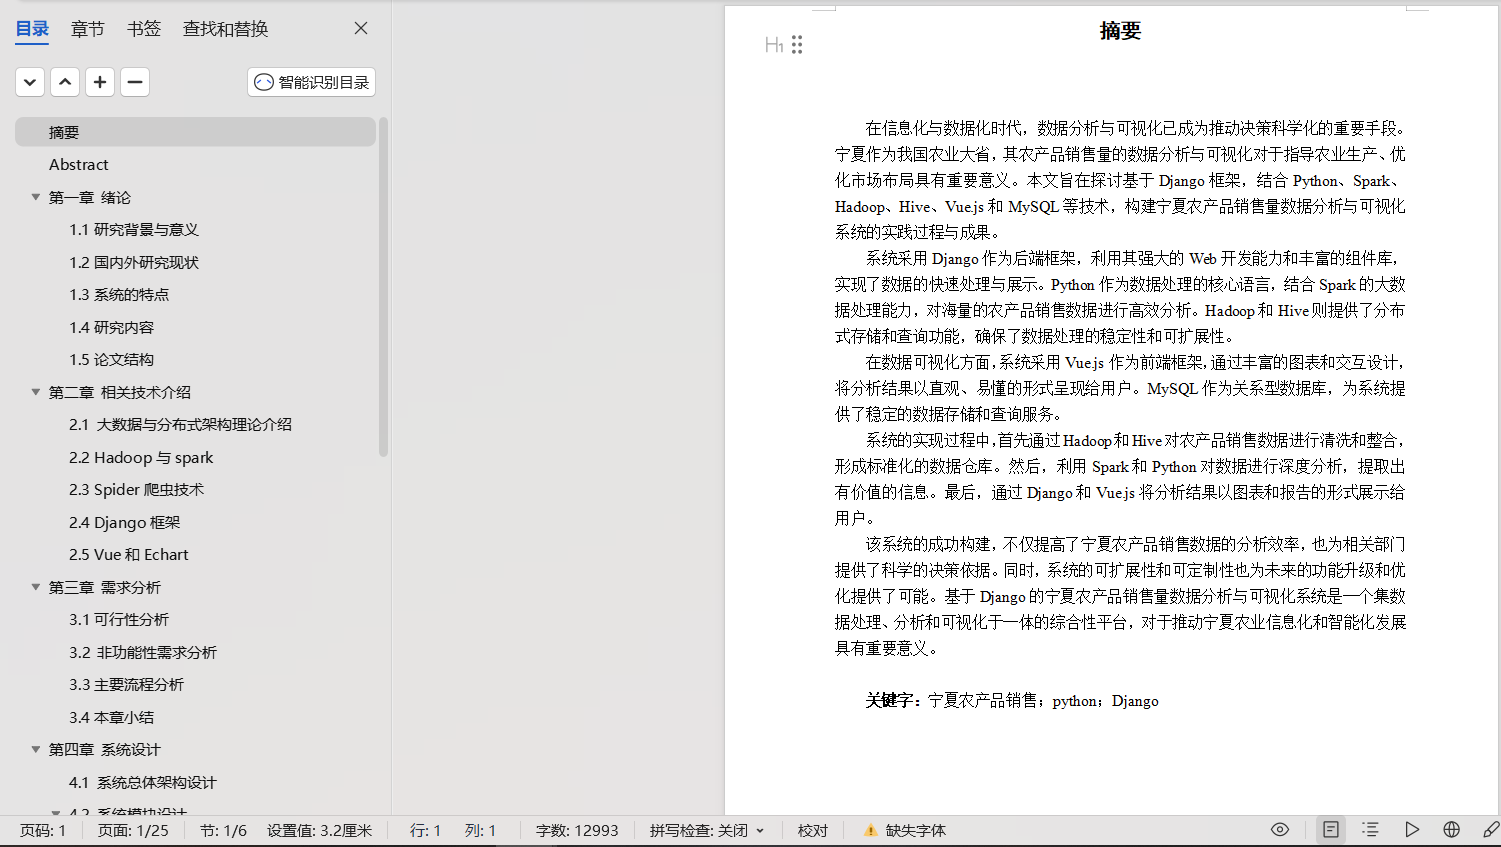Click the plus button in outline toolbar

[100, 82]
